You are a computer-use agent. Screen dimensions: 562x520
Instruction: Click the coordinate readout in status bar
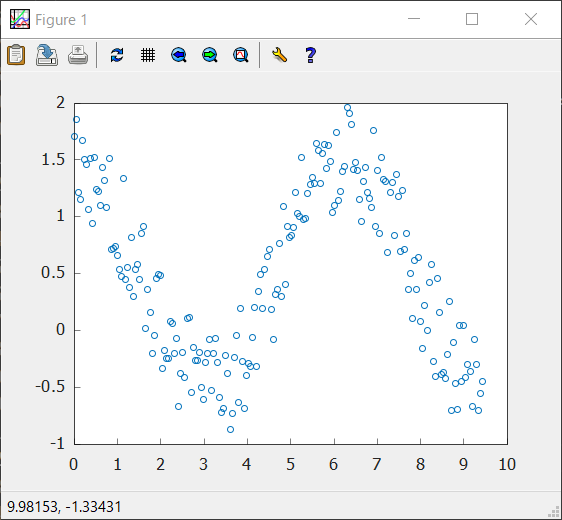tap(64, 507)
